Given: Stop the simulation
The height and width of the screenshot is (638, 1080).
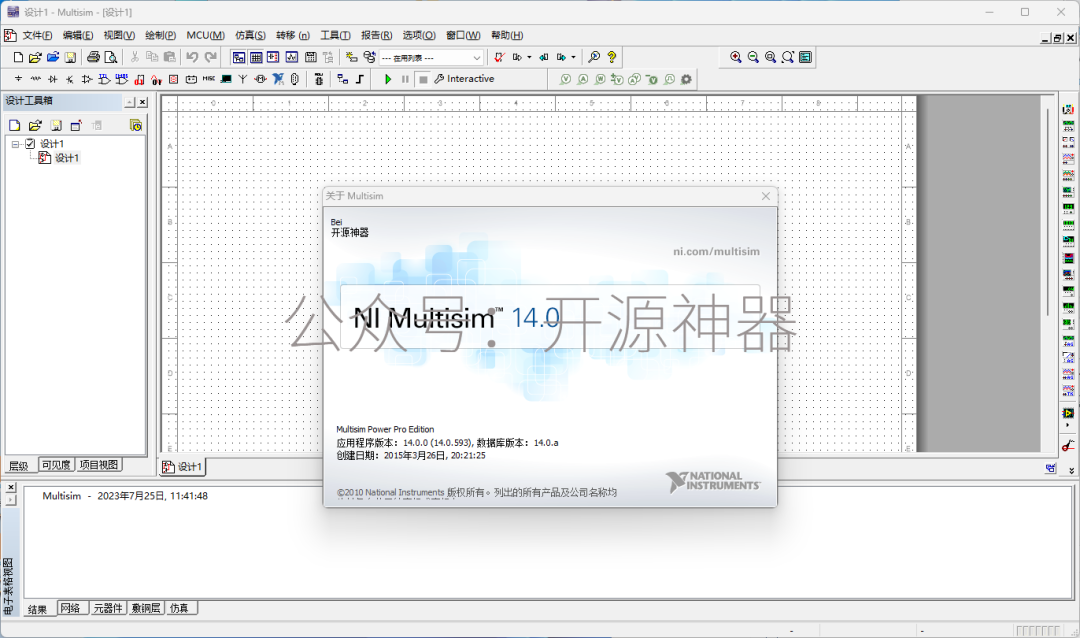Looking at the screenshot, I should [x=423, y=79].
